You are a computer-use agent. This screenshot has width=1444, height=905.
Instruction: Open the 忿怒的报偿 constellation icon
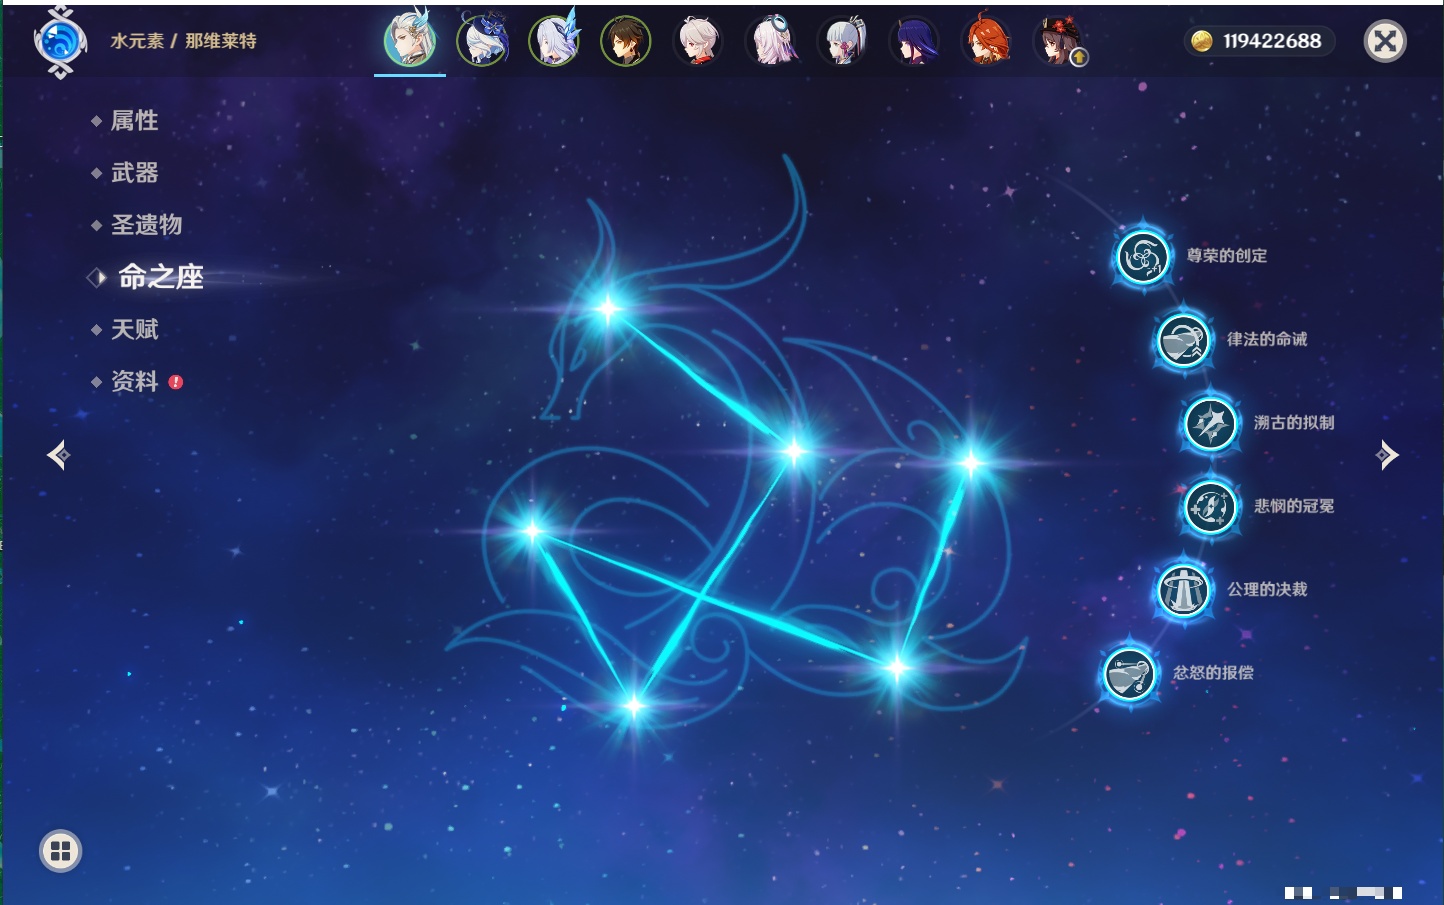[x=1129, y=673]
